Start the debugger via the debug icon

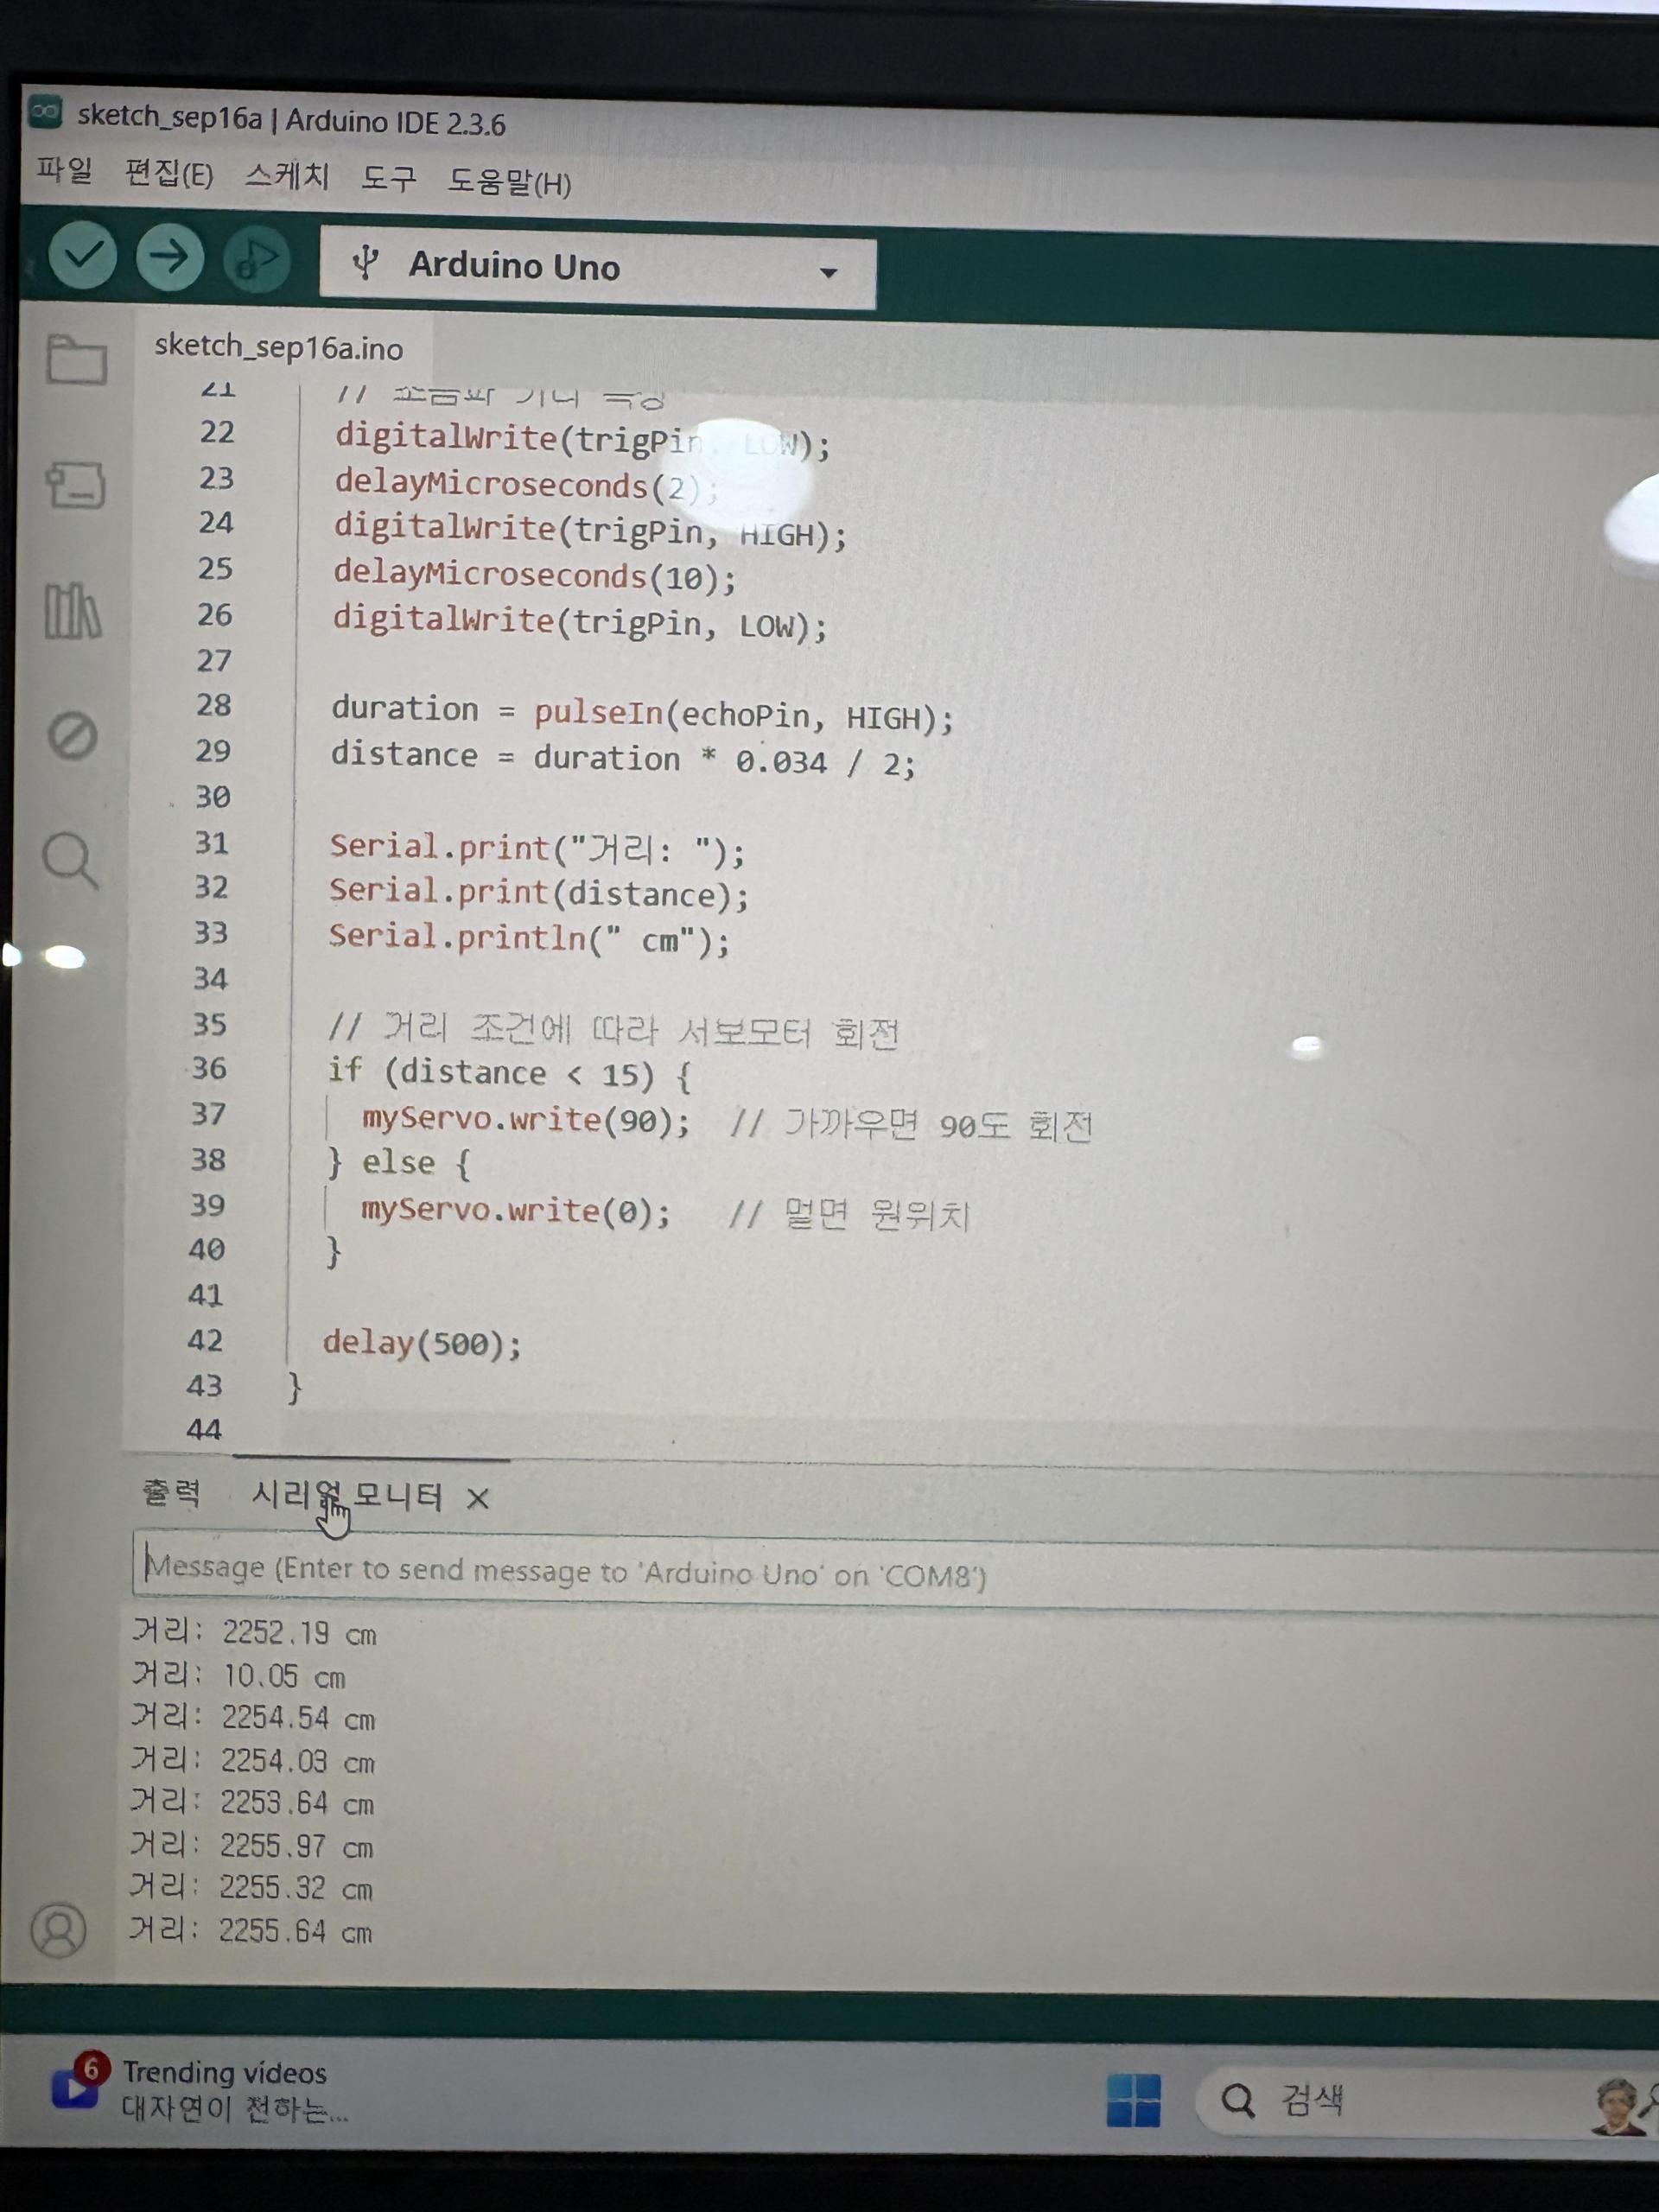[257, 260]
